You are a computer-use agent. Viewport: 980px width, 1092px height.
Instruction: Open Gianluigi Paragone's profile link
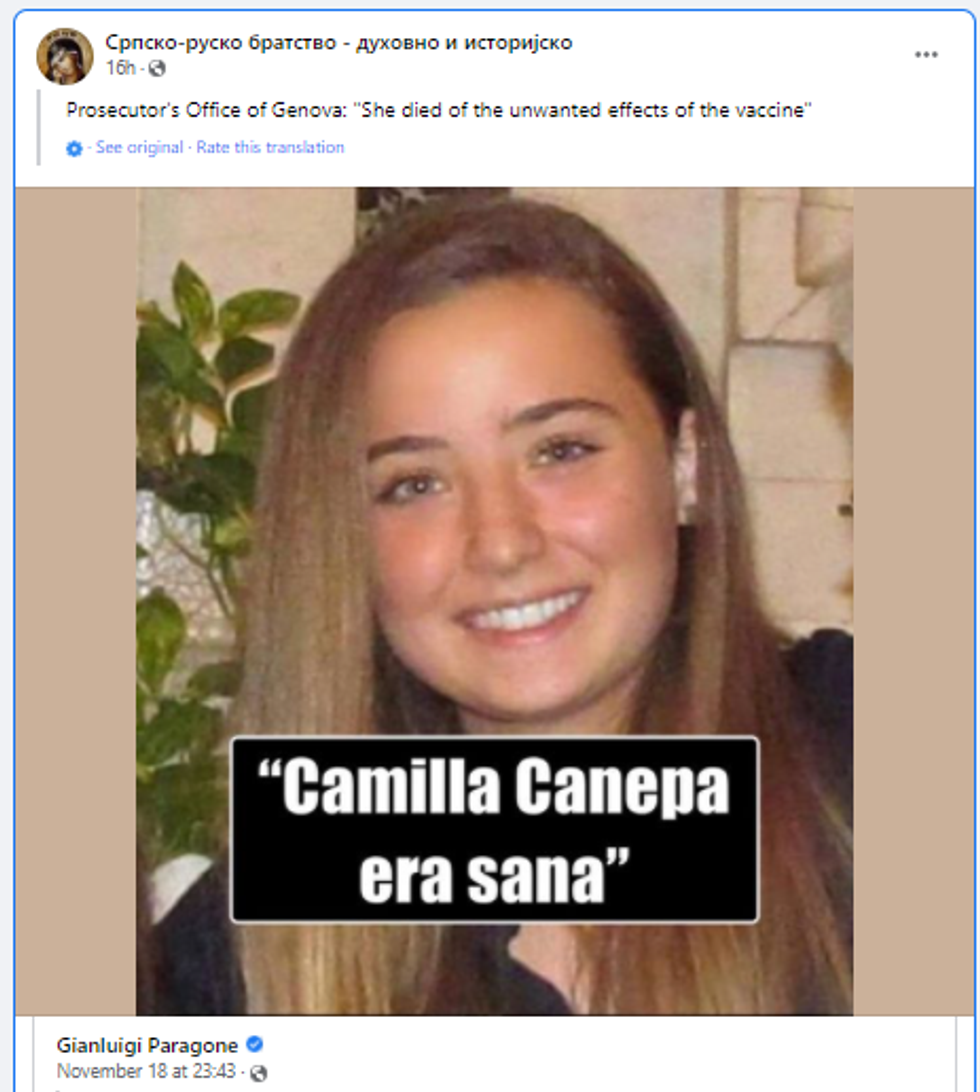click(147, 1045)
